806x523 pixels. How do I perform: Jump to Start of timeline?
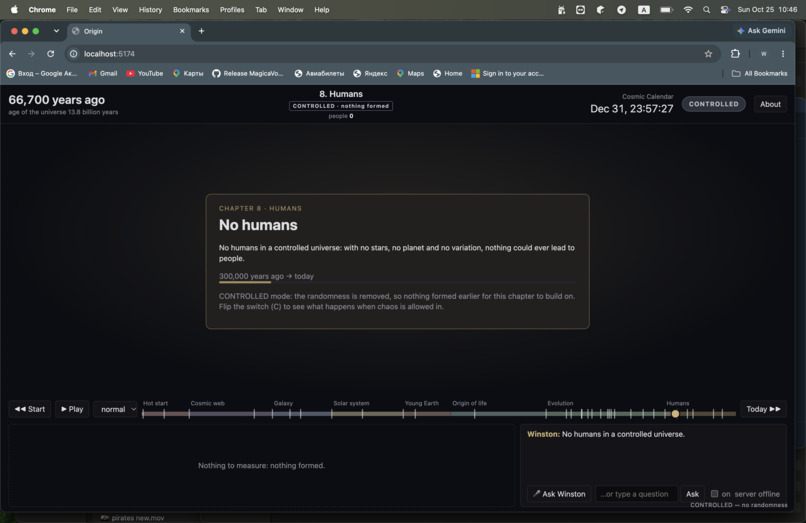30,409
